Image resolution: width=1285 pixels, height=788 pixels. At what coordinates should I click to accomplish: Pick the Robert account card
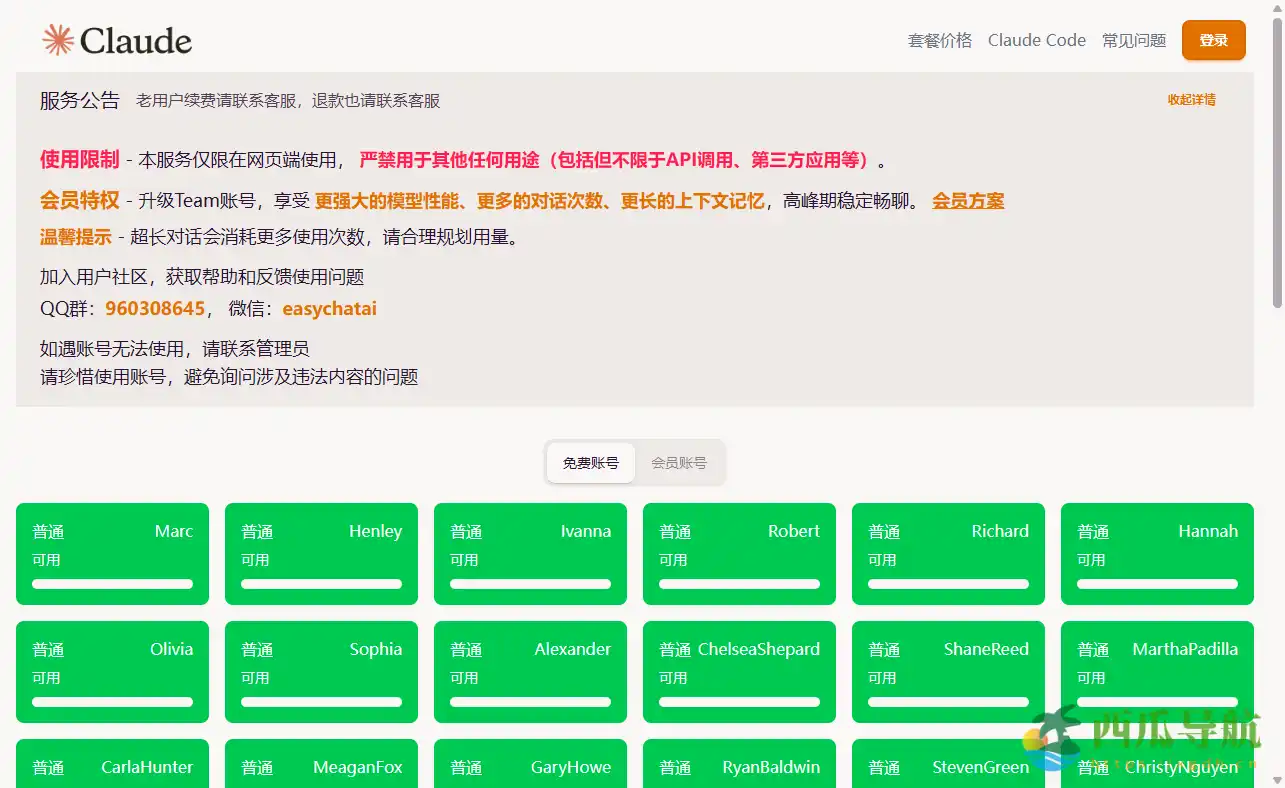pos(739,553)
